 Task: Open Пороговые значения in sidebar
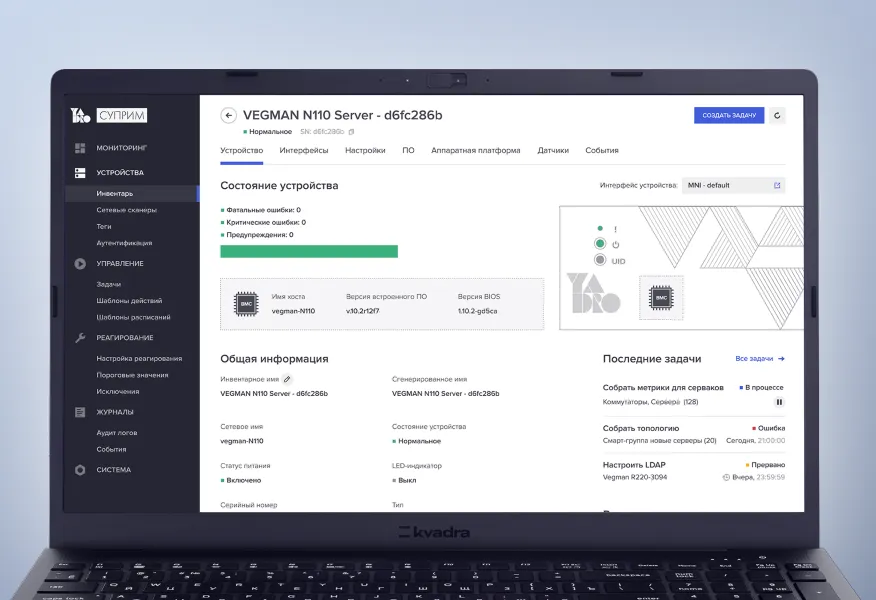click(132, 375)
